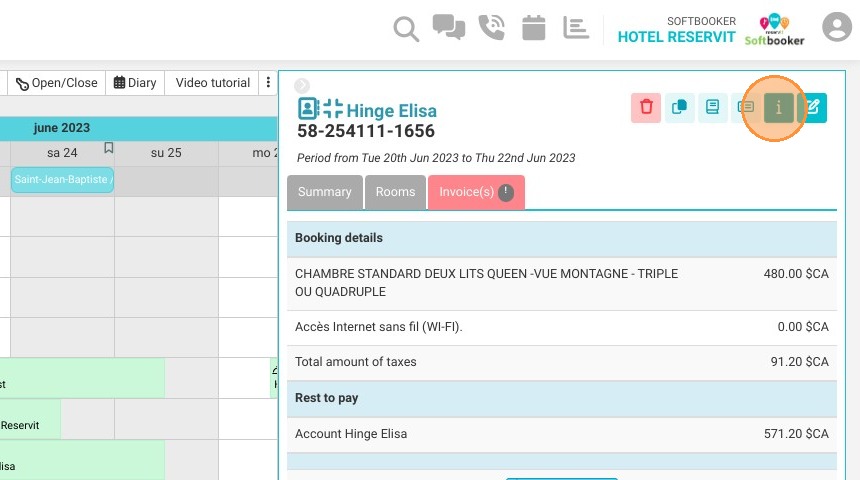Open the Diary view
The image size is (860, 480).
coord(135,83)
